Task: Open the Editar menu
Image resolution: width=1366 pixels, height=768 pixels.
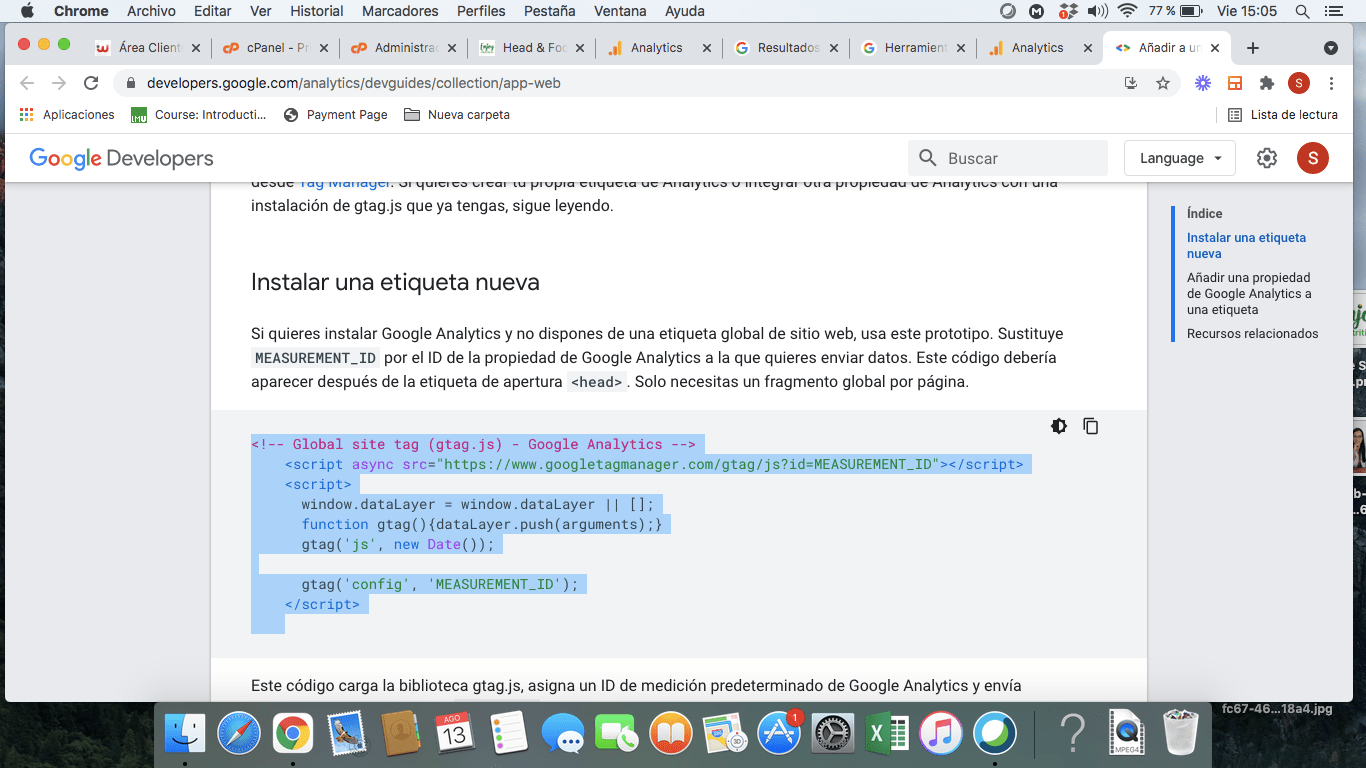Action: 212,11
